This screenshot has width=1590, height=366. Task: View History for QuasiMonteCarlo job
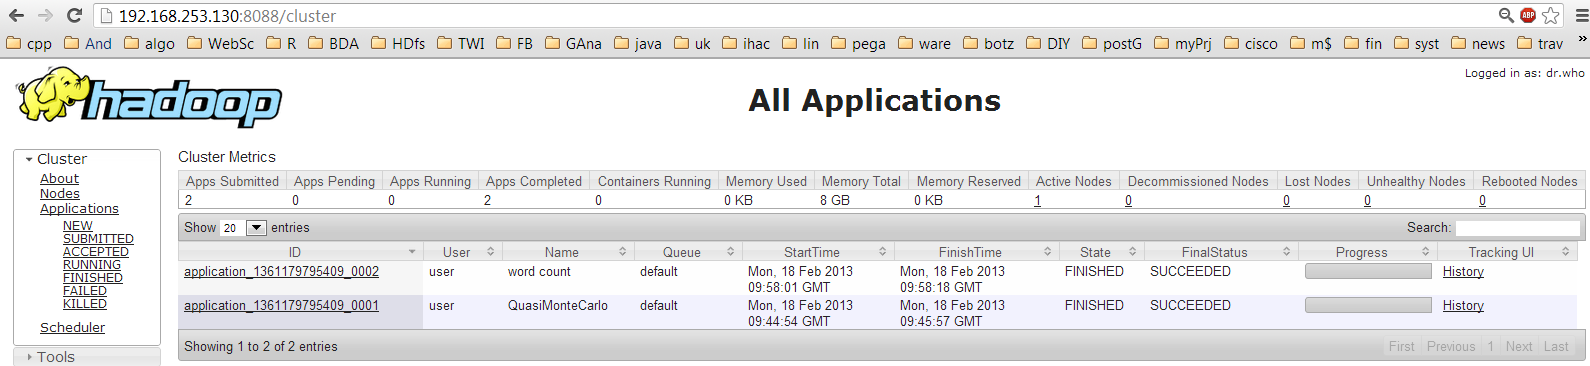tap(1463, 306)
